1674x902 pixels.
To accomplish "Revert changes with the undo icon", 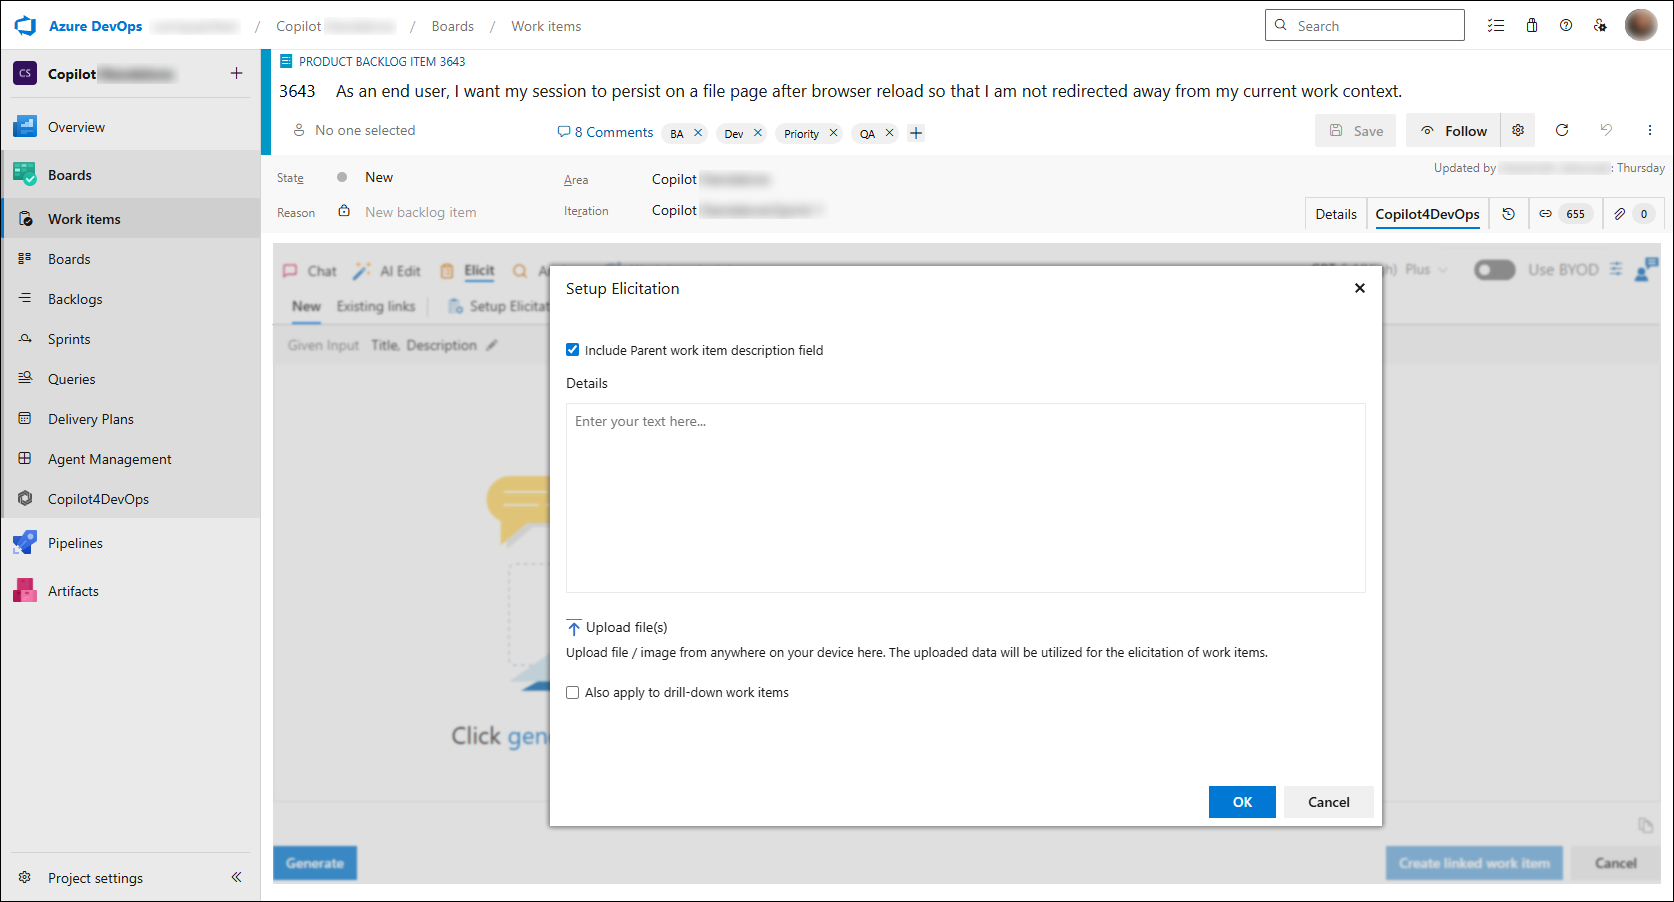I will click(1606, 130).
